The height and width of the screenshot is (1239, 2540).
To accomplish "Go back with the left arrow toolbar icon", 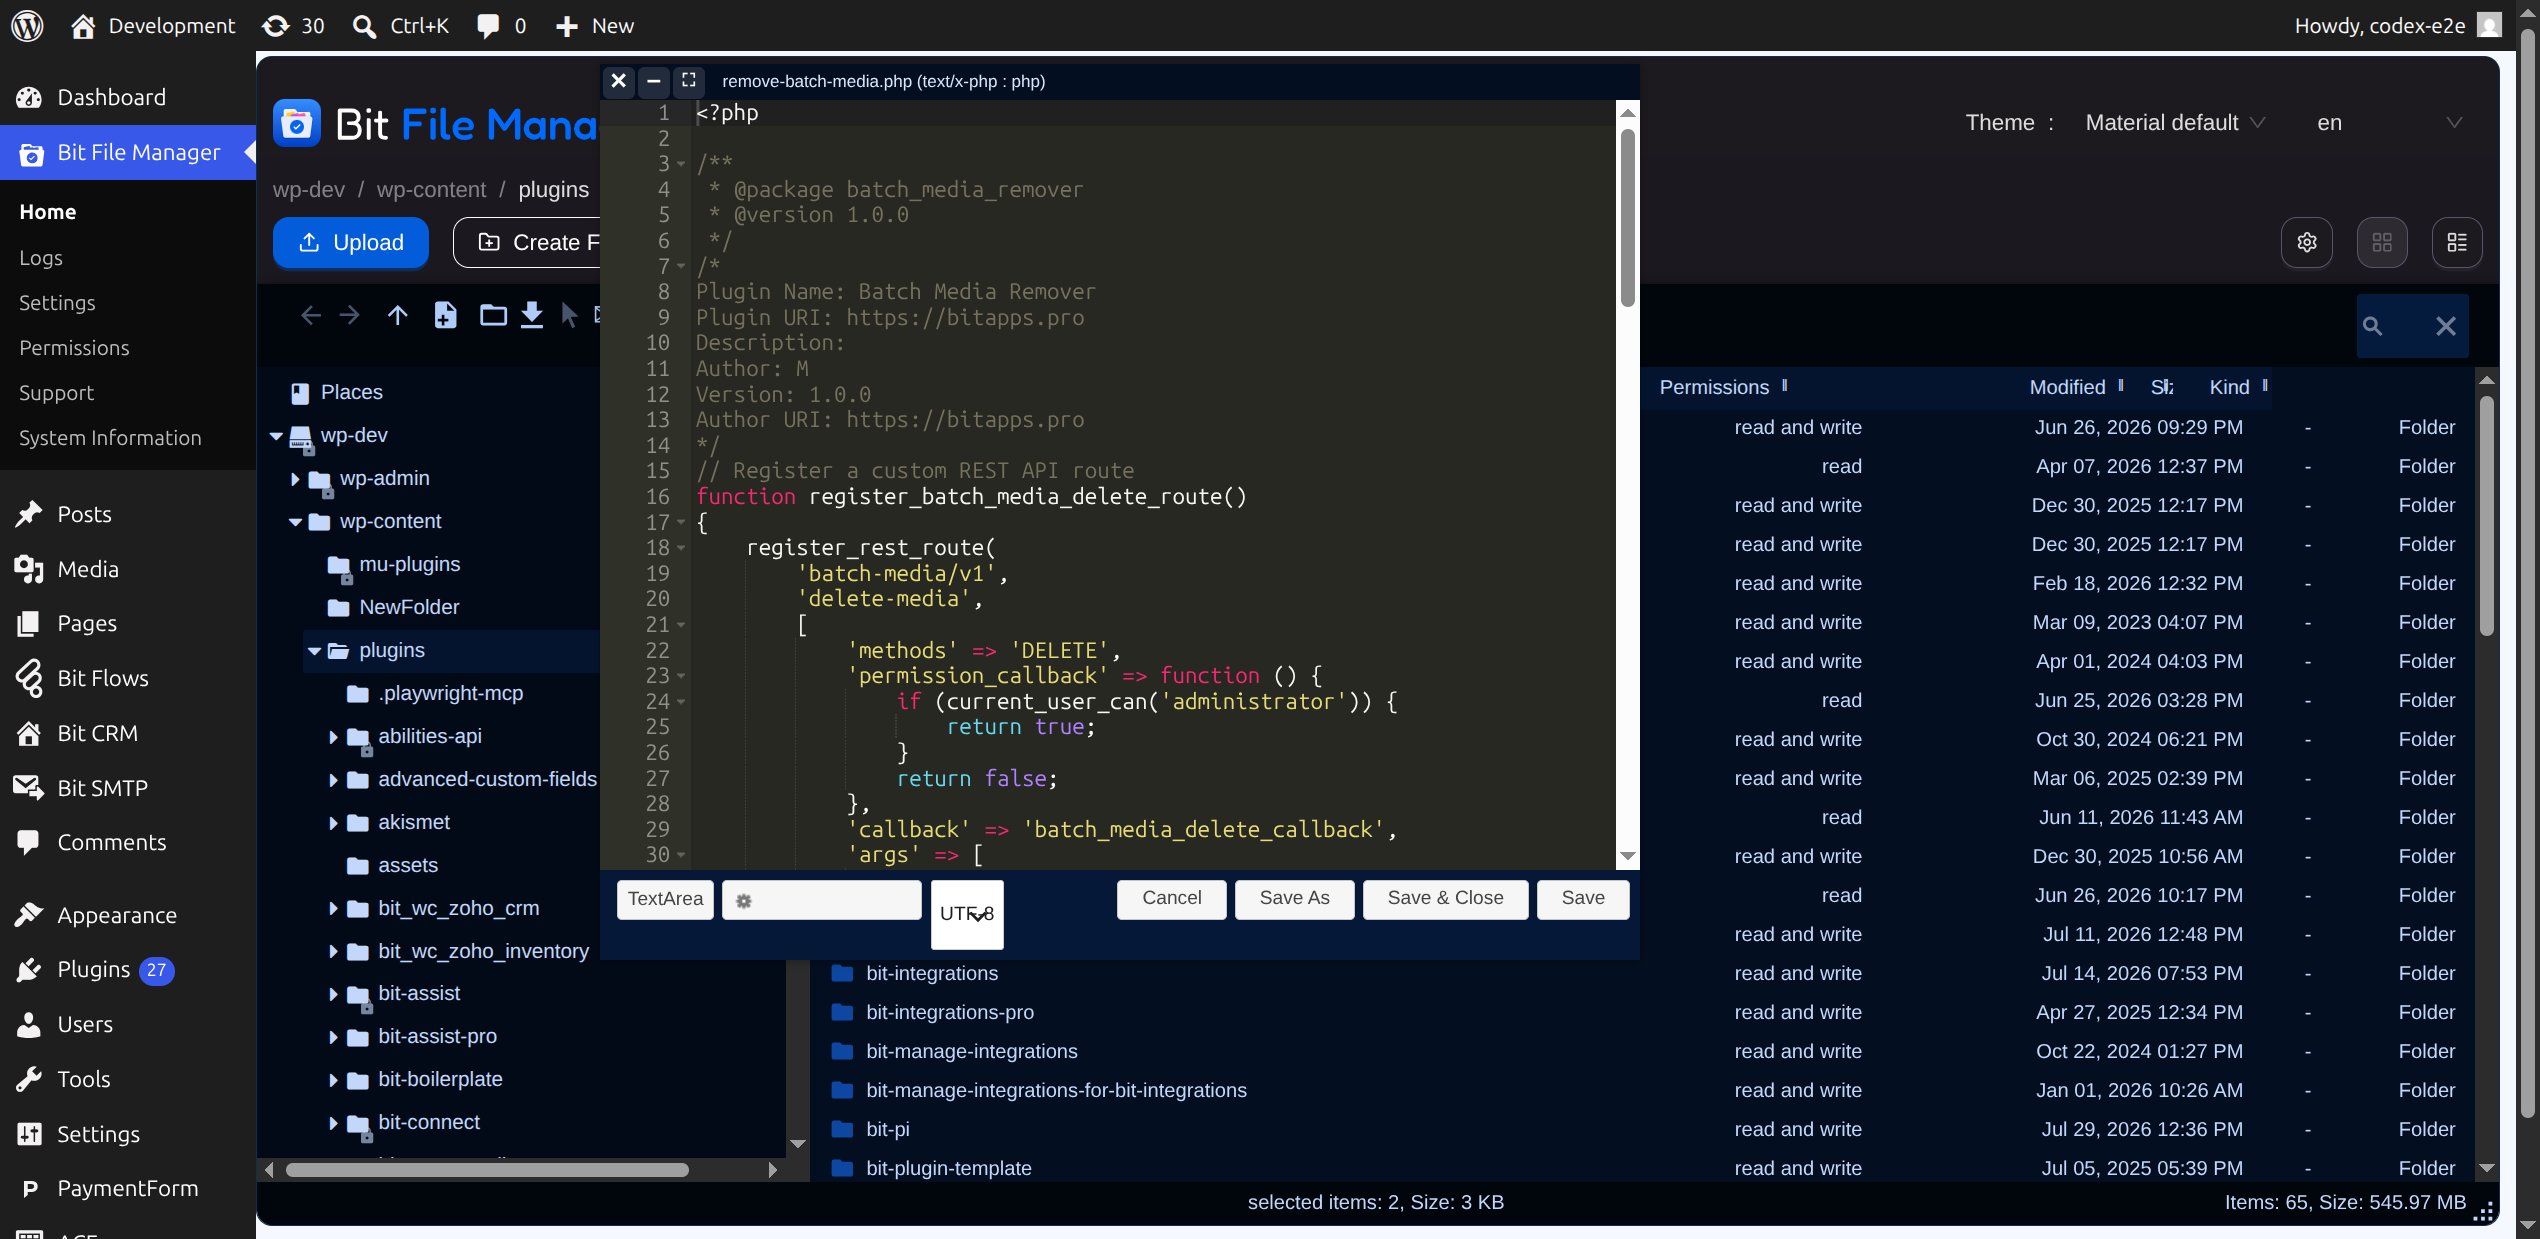I will [x=311, y=316].
